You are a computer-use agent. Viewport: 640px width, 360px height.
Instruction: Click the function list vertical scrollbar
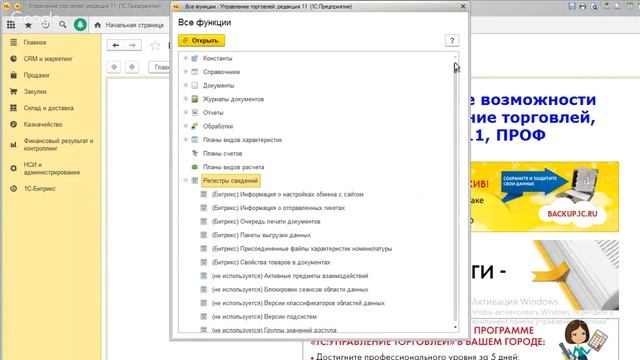point(455,192)
